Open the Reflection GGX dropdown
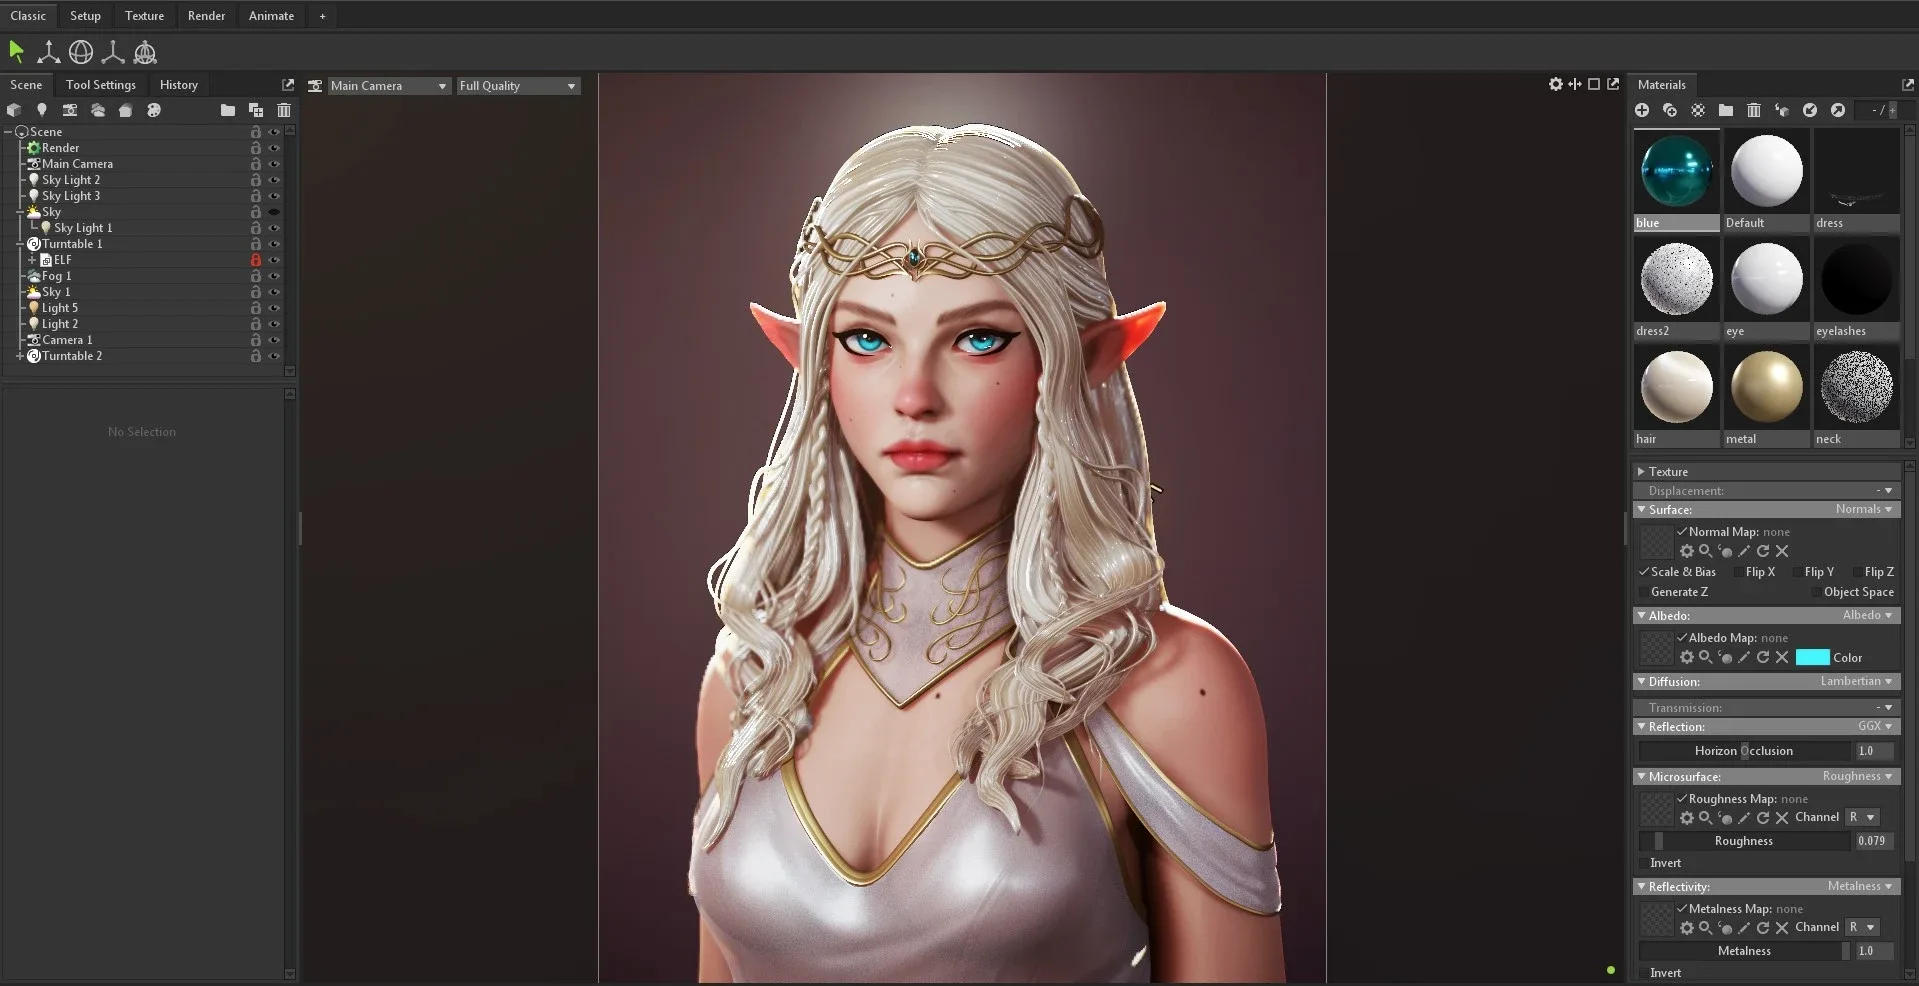Screen dimensions: 1919x986 1875,726
